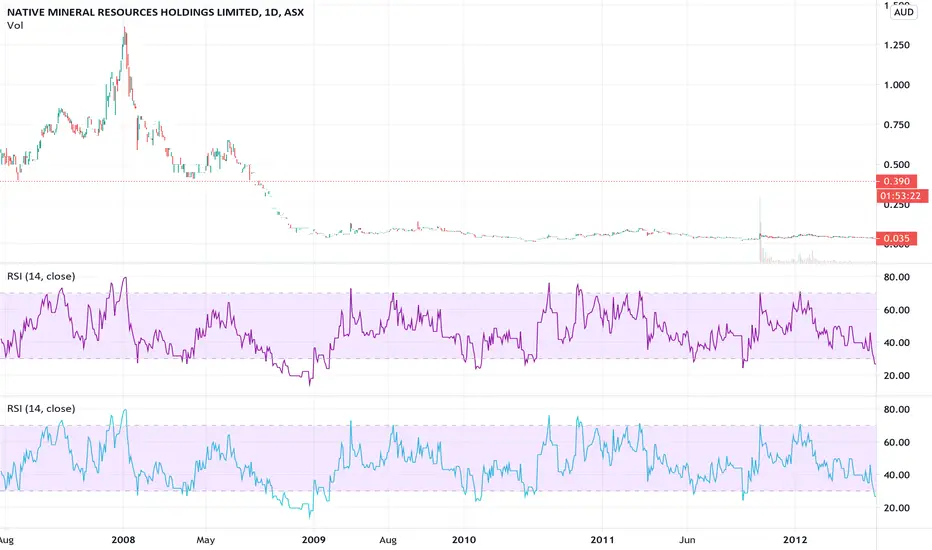Click 20.00 on the blue RSI scale

click(x=896, y=508)
